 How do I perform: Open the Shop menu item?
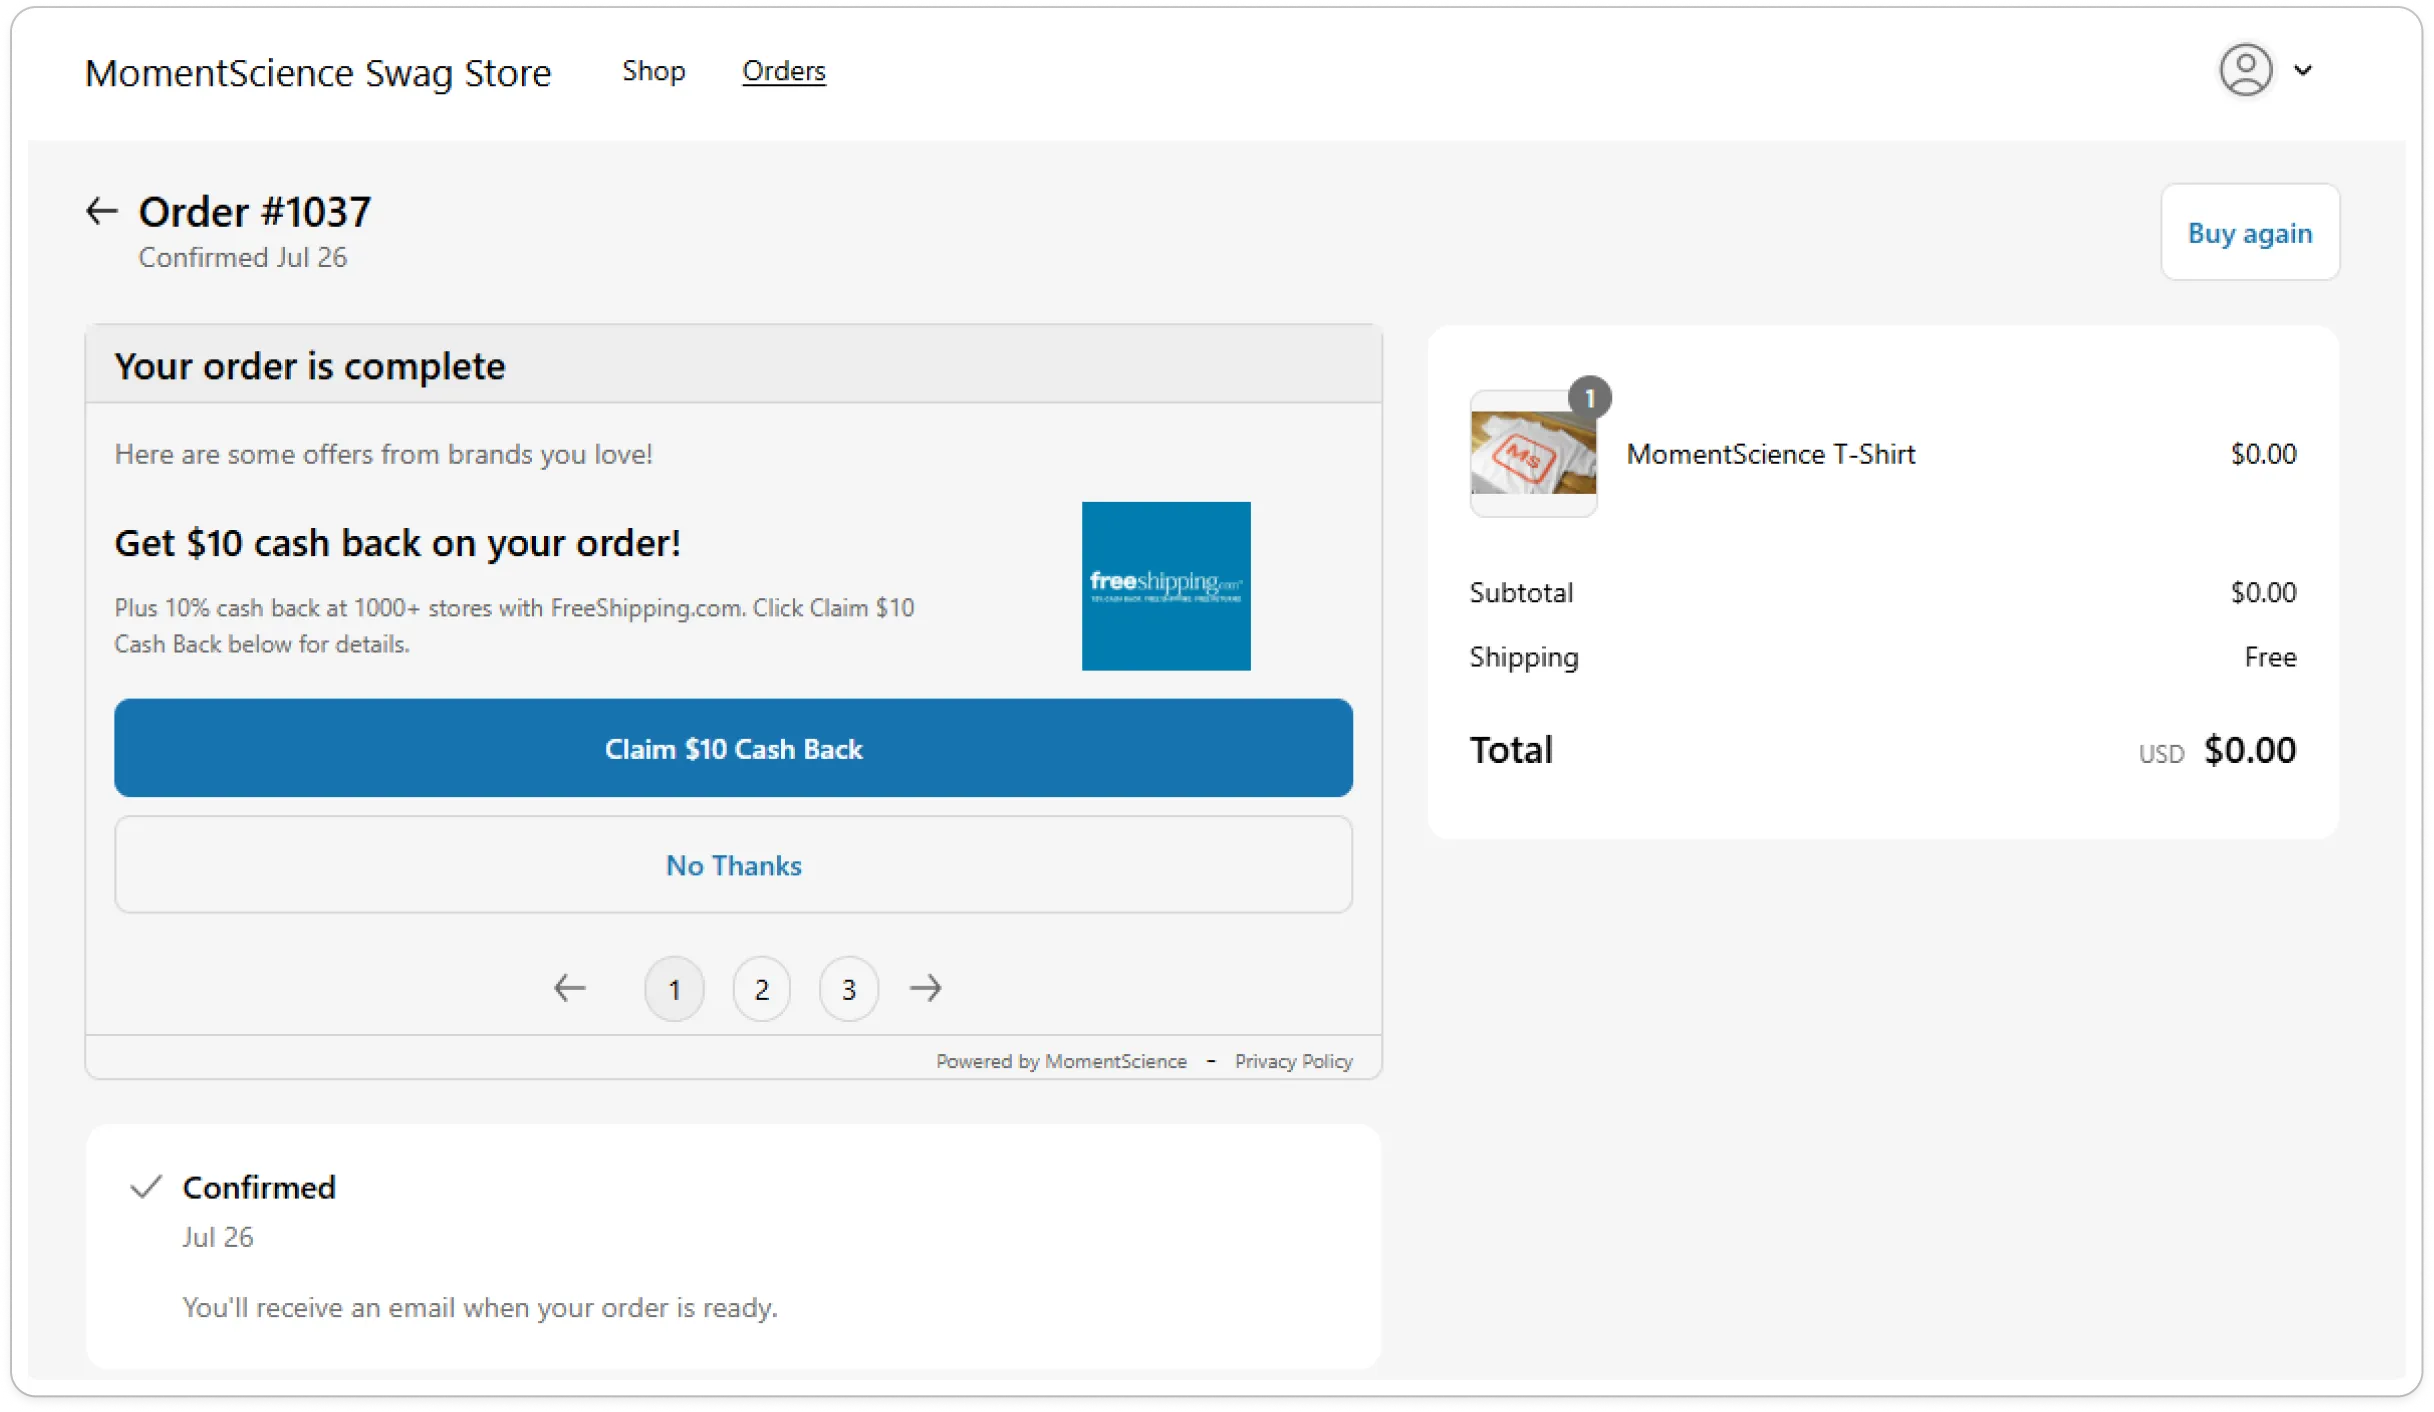tap(653, 70)
